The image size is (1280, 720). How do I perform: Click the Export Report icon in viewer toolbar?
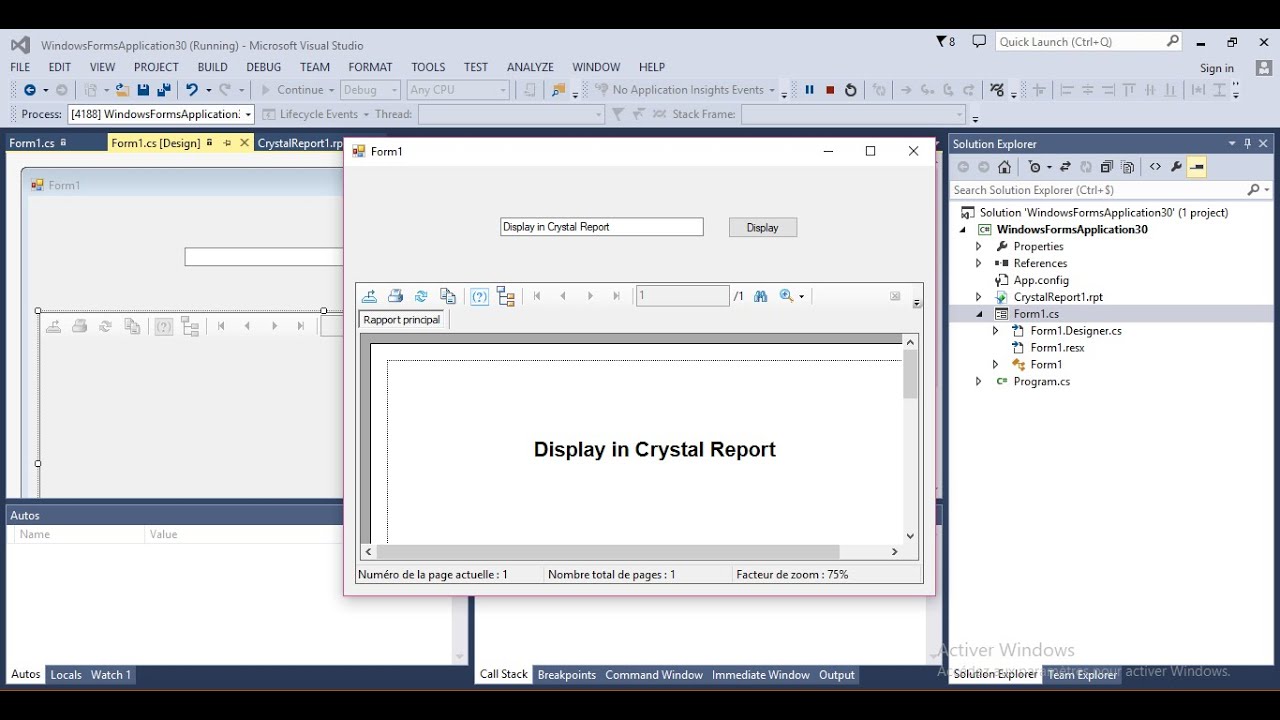click(369, 296)
